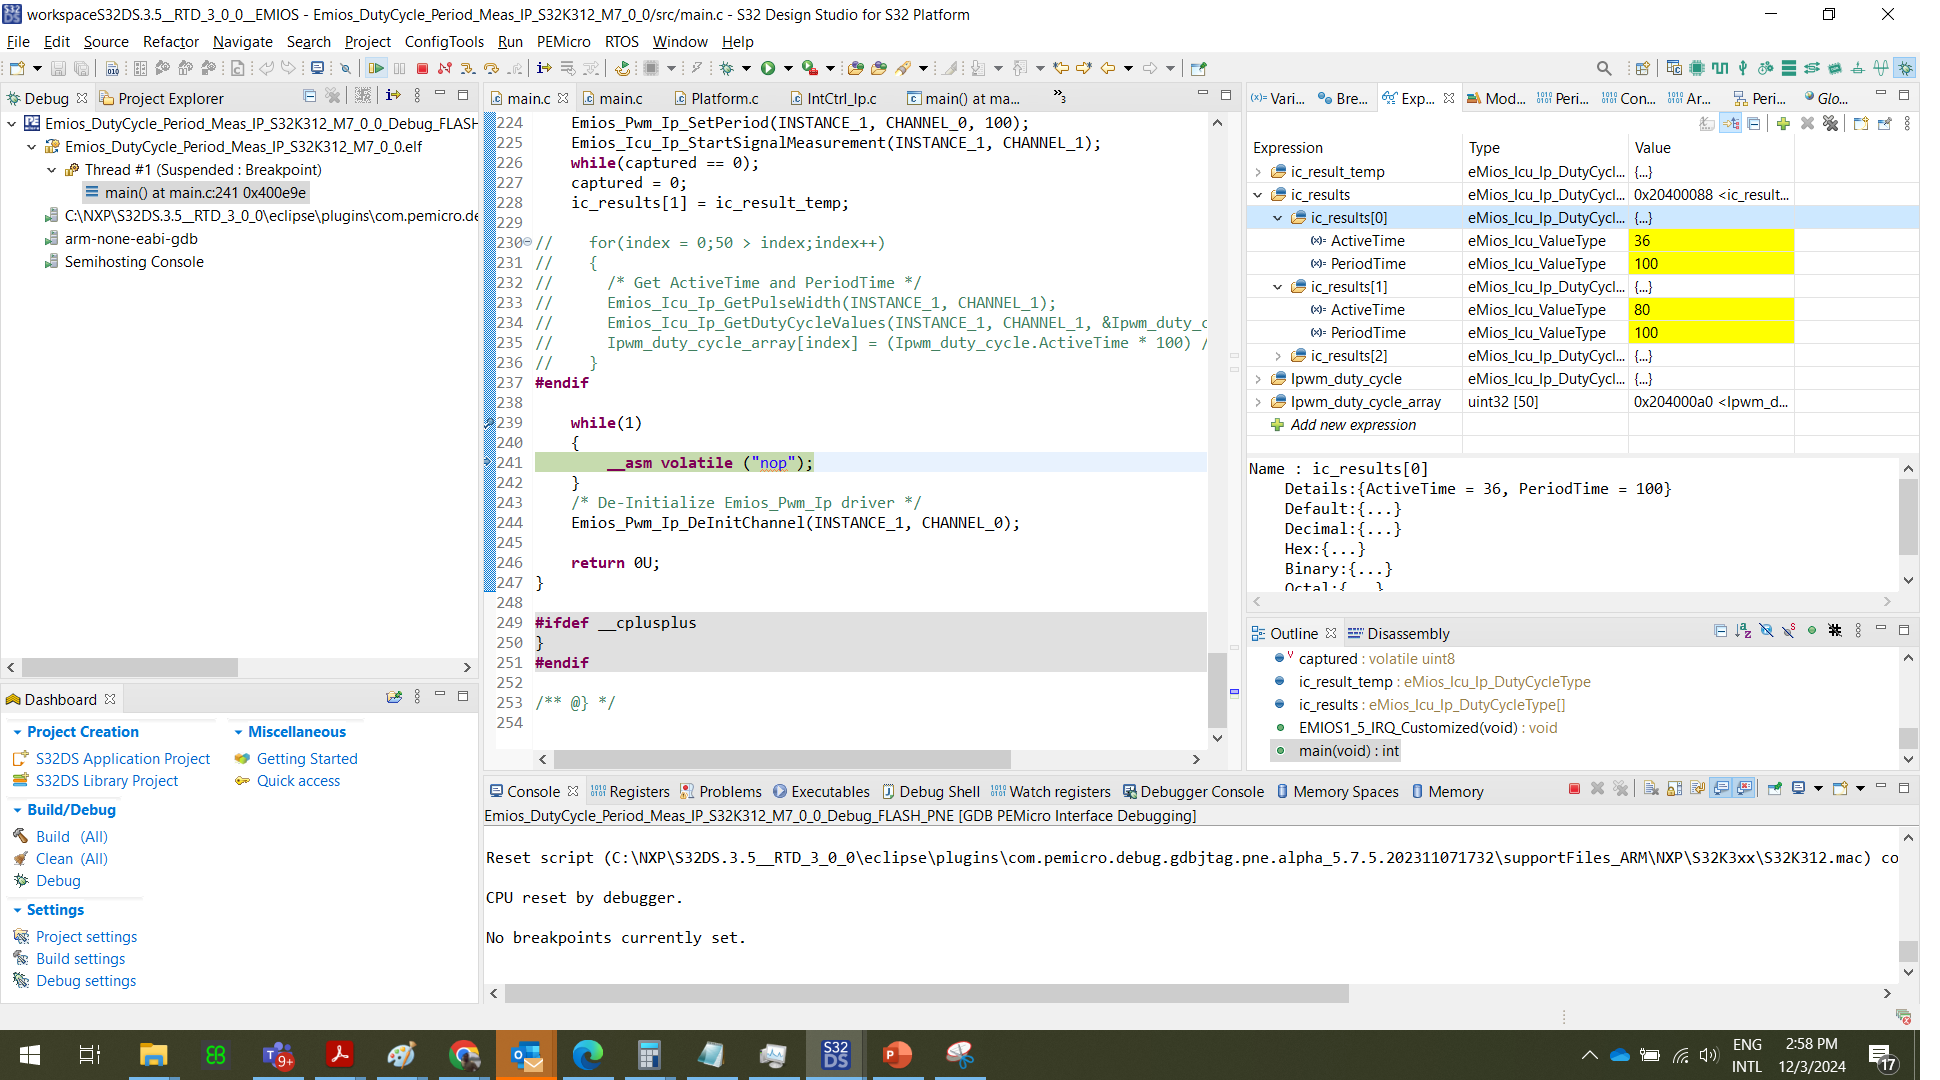Resume program execution with the green play icon
Screen dimensions: 1940x1080
coord(378,67)
